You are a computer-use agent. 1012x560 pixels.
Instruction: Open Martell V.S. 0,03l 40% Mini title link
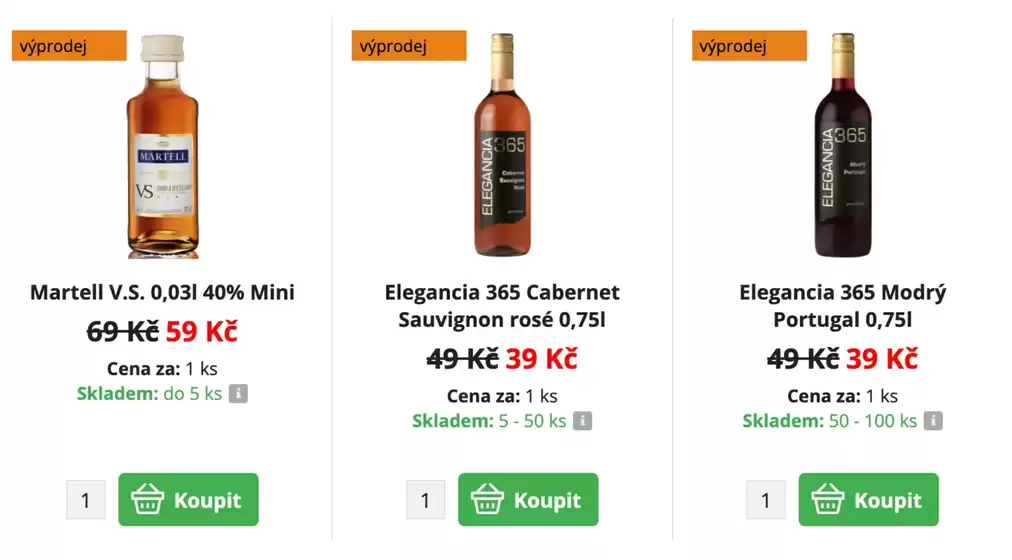(162, 293)
